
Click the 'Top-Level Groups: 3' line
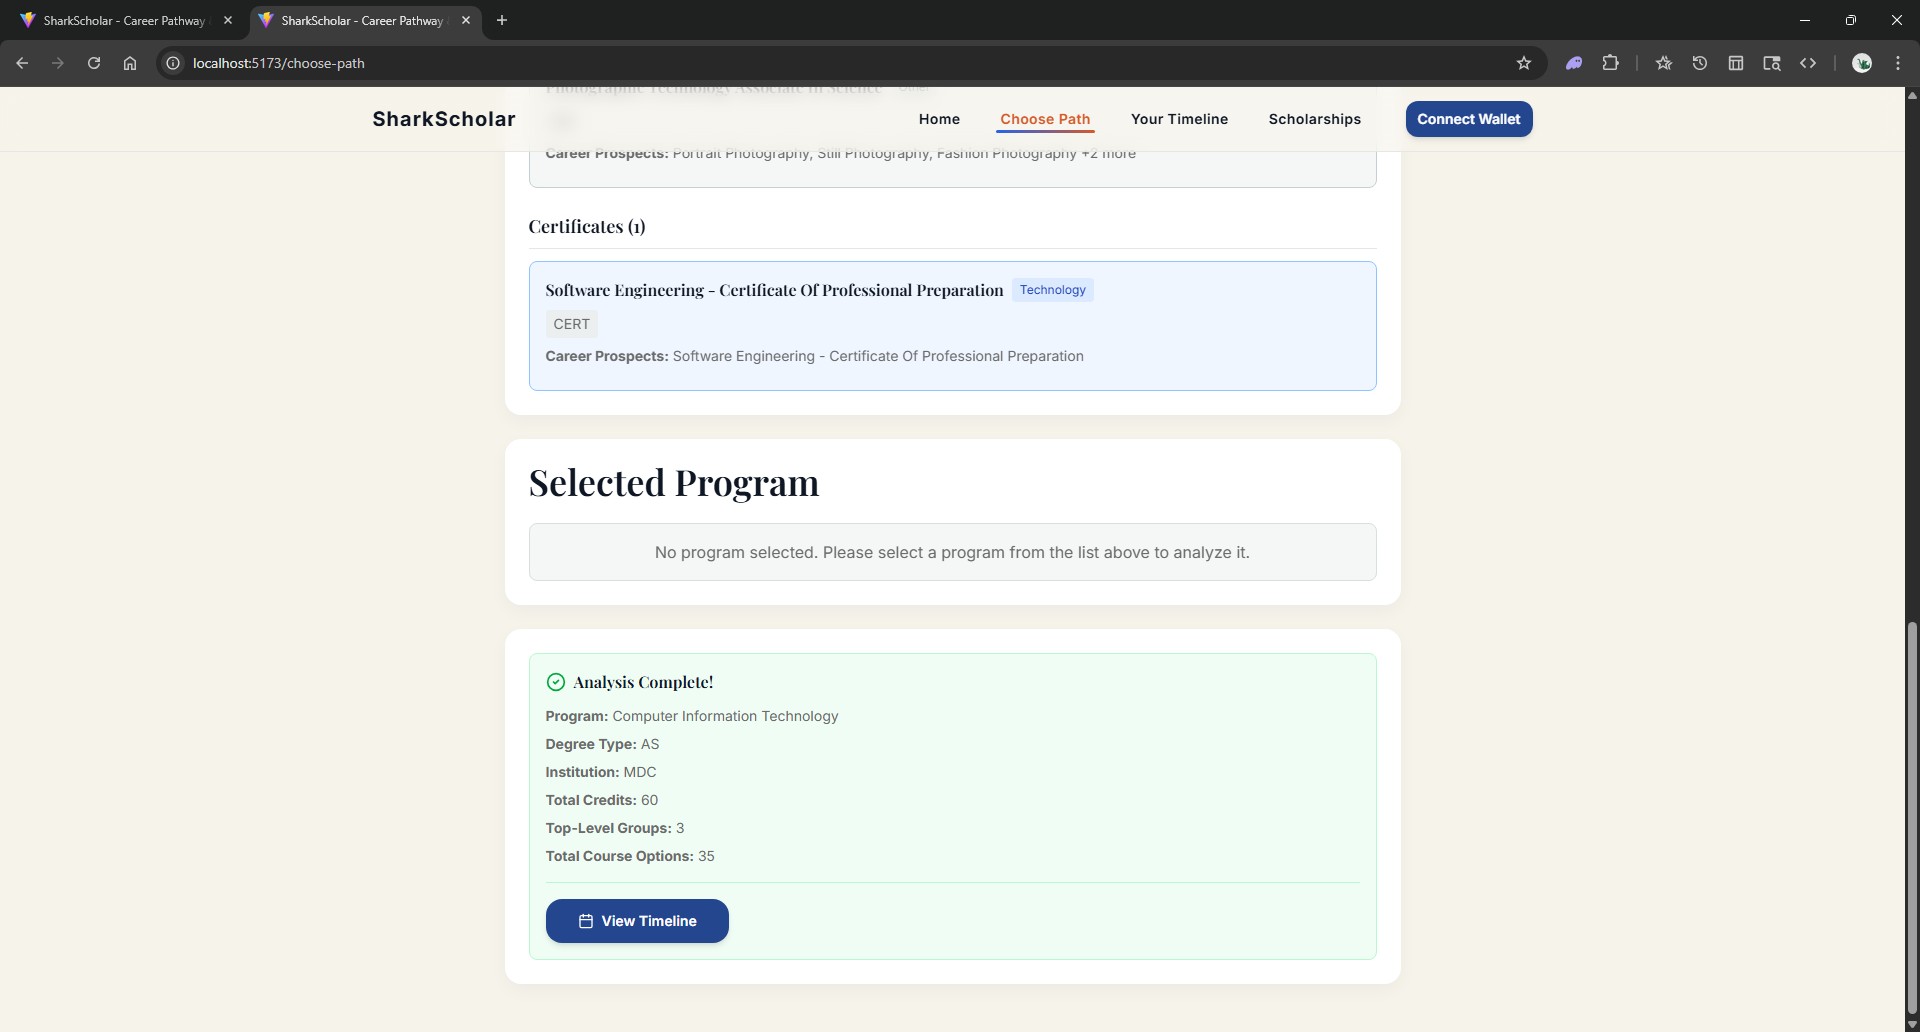tap(615, 828)
